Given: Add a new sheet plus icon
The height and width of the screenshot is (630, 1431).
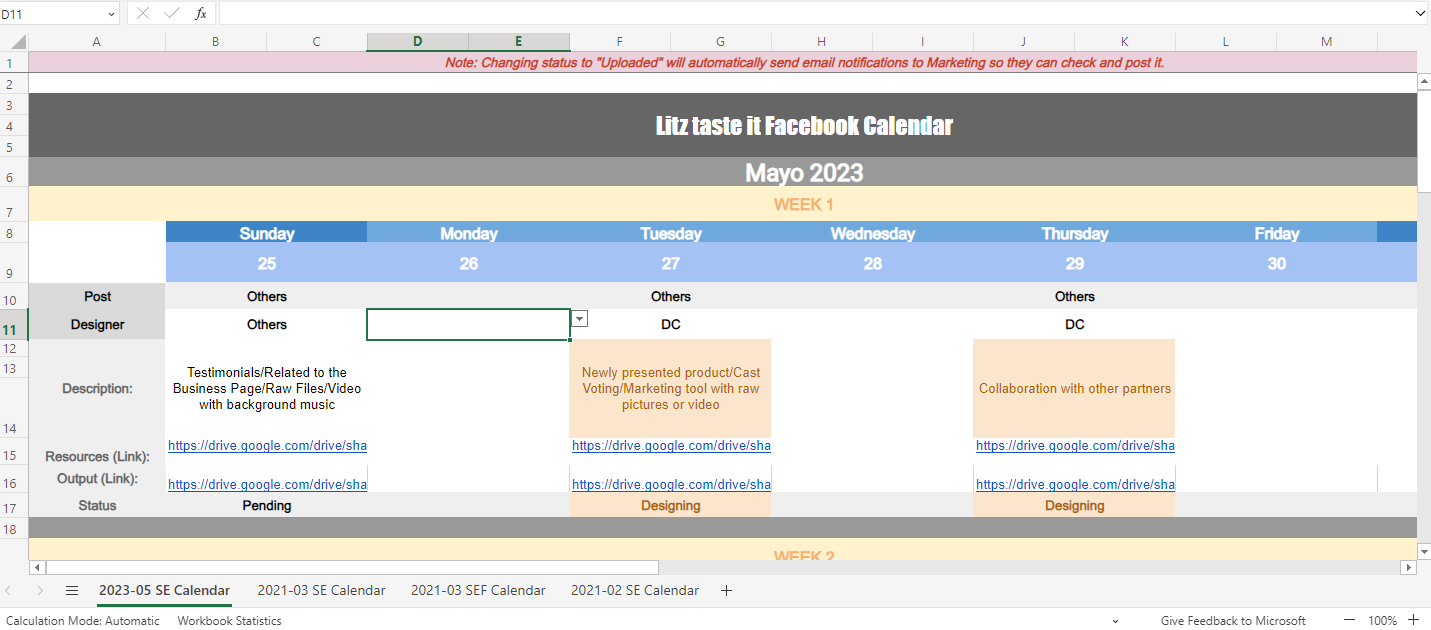Looking at the screenshot, I should [726, 591].
